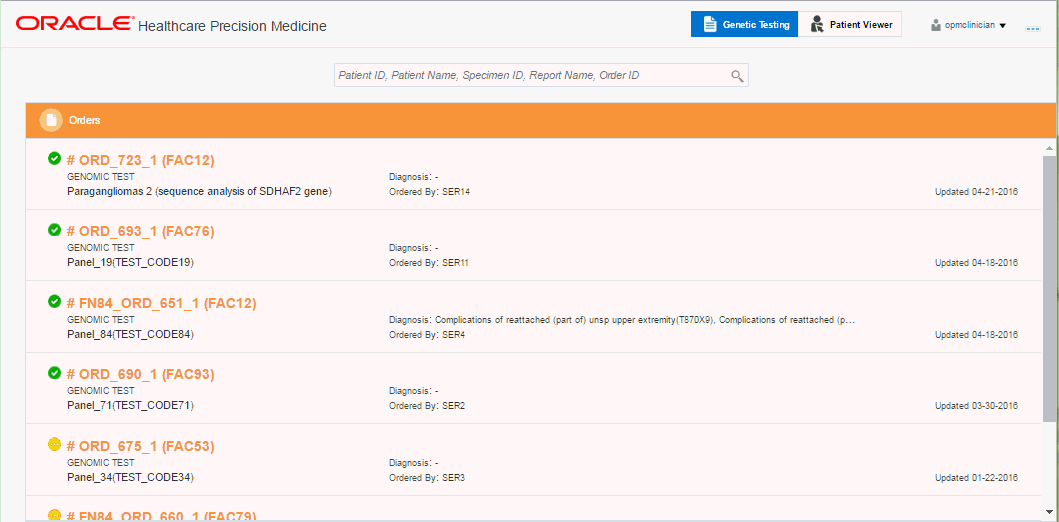The image size is (1059, 522).
Task: Click the scroll down arrow of orders list
Action: (1049, 511)
